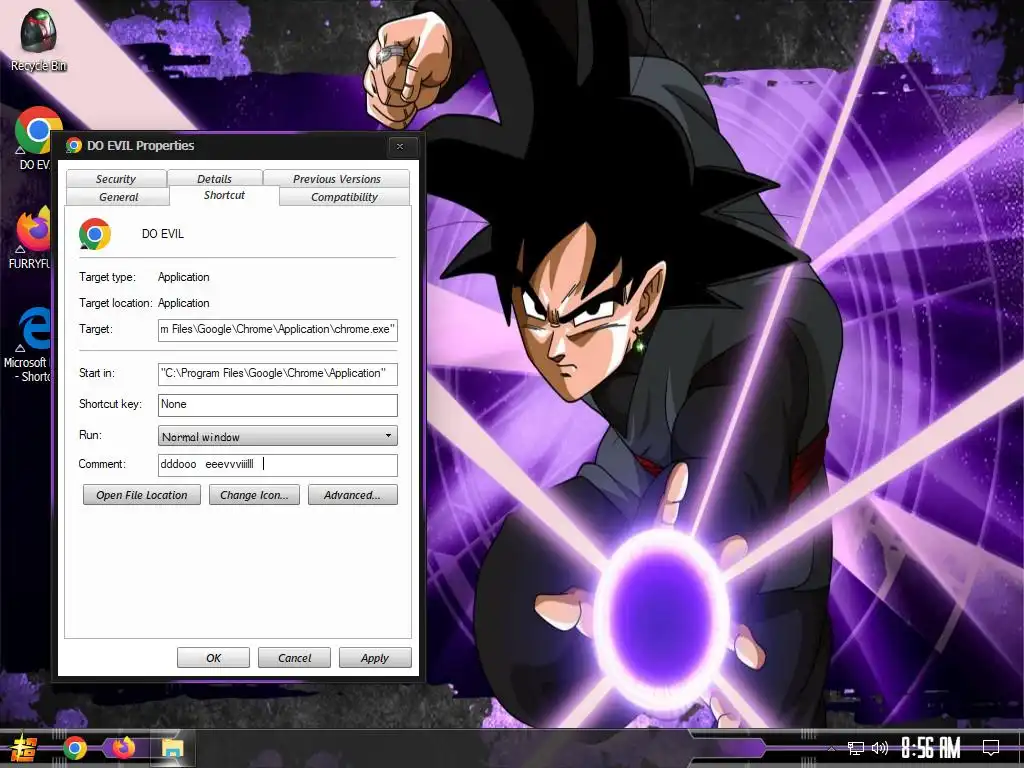1024x768 pixels.
Task: Open the network tray icon
Action: [856, 748]
